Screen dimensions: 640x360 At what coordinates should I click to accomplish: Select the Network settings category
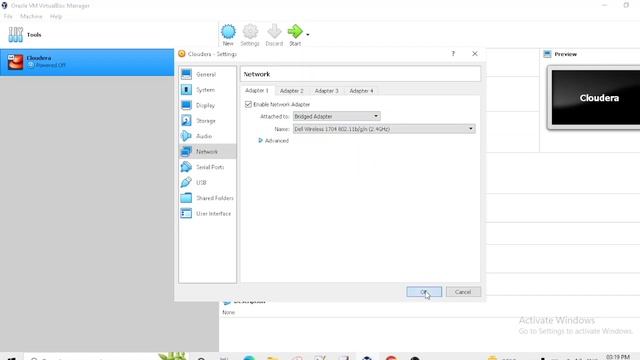click(207, 151)
